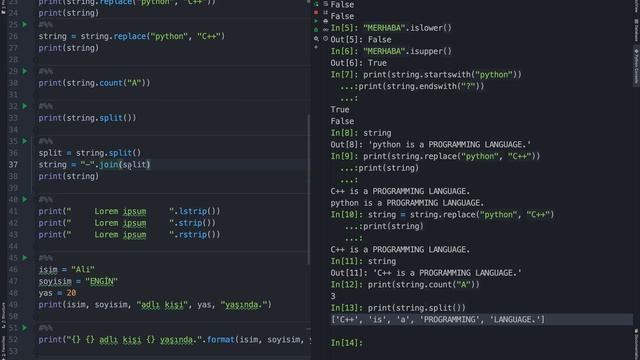Click the magnifier icon in console toolbar
Viewport: 640px width, 360px height.
pos(316,39)
